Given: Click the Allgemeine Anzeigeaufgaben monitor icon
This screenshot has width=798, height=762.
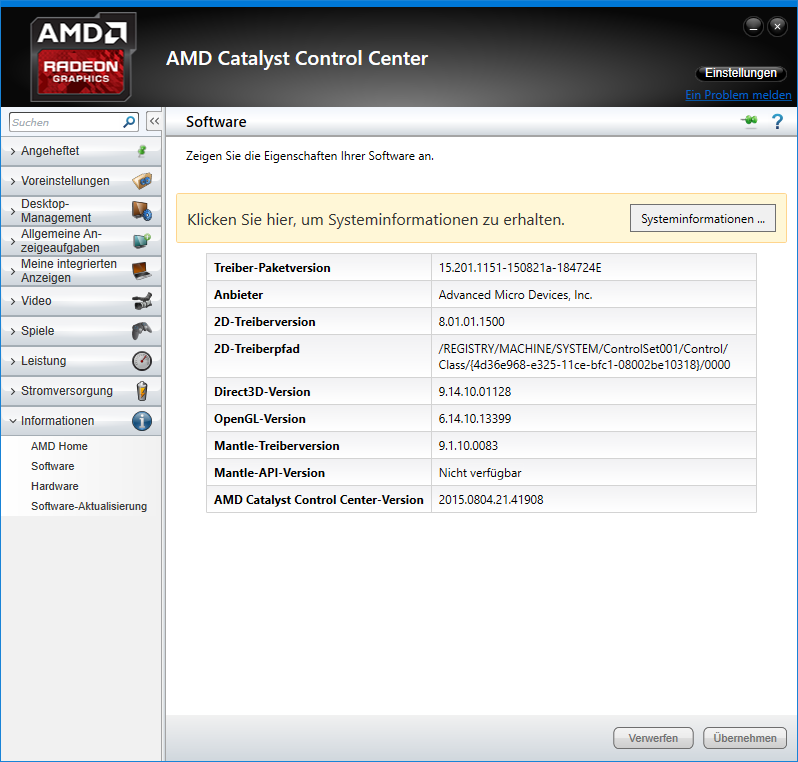Looking at the screenshot, I should click(142, 241).
